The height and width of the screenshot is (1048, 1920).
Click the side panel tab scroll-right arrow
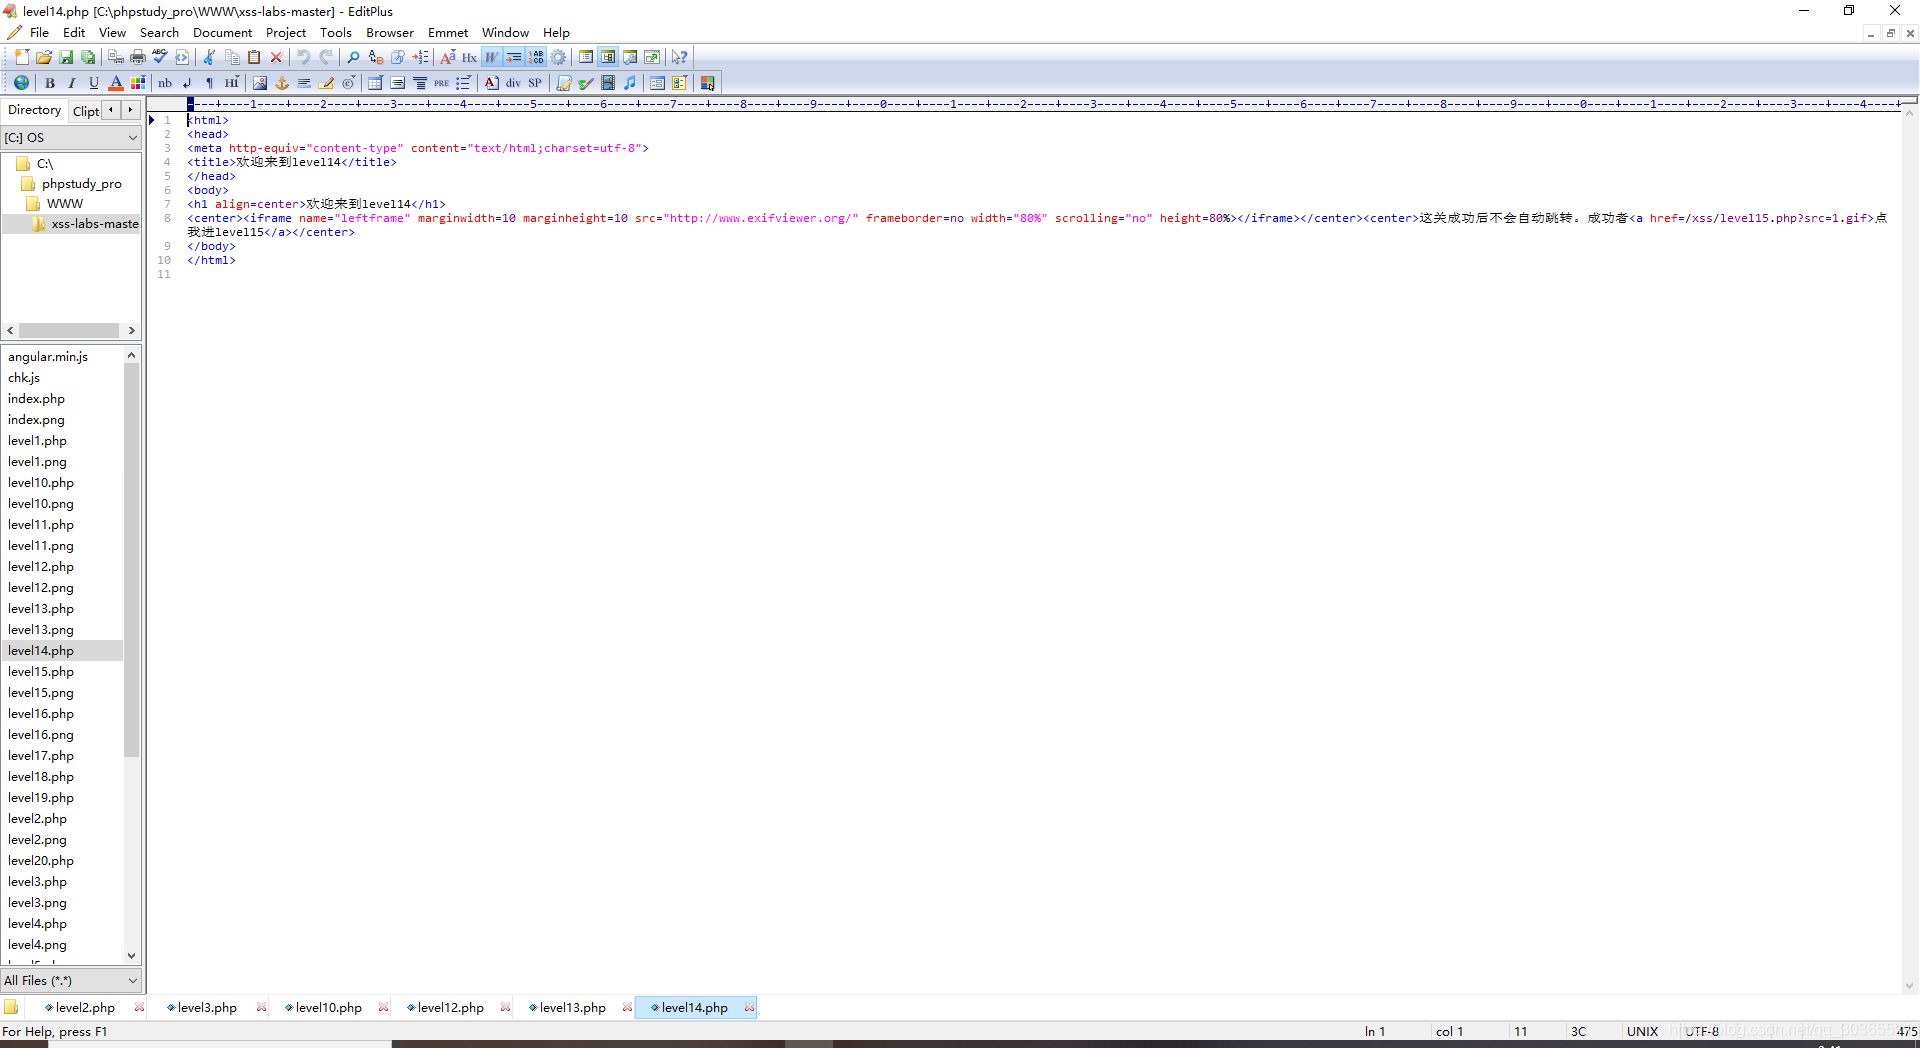coord(130,110)
